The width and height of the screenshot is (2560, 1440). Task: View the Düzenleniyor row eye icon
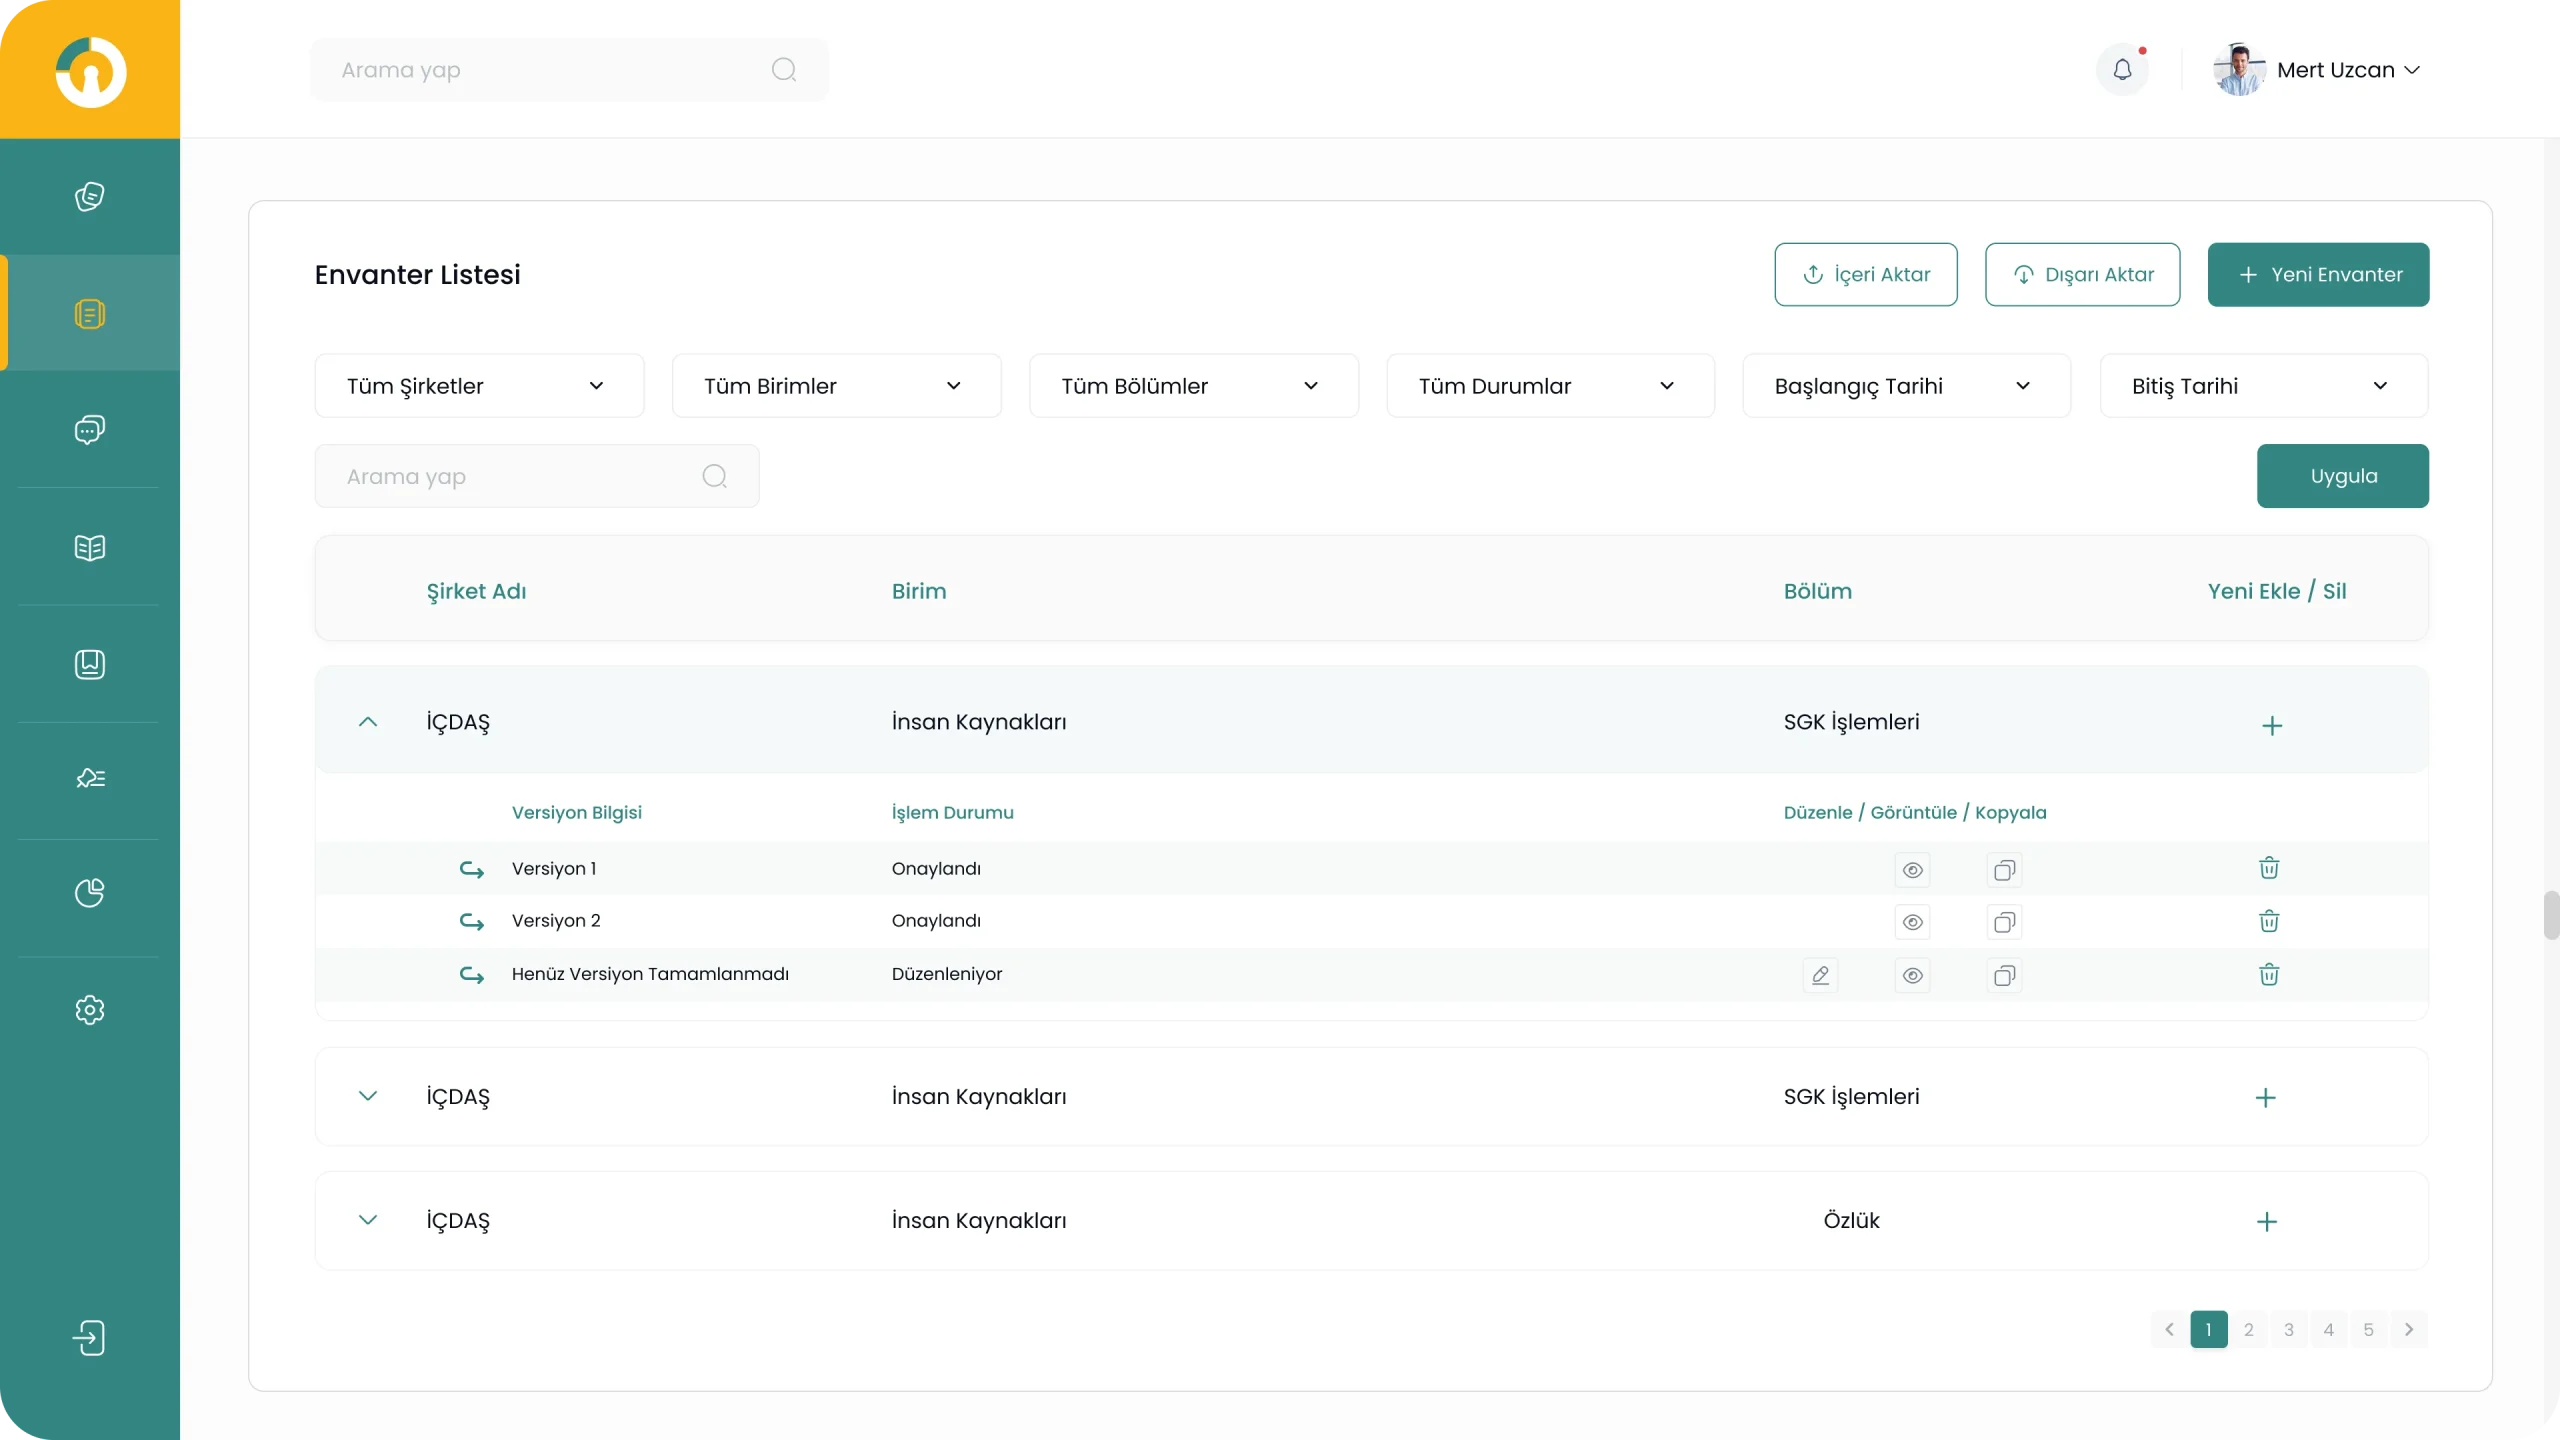click(x=1912, y=975)
